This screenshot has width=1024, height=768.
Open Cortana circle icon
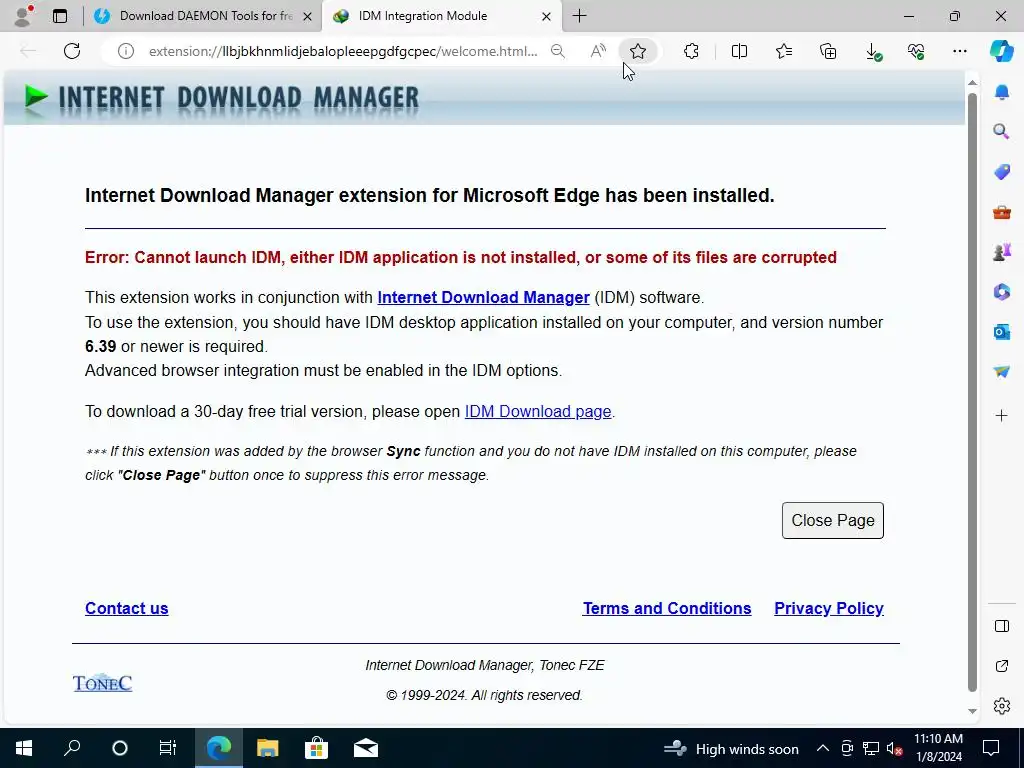pos(120,748)
